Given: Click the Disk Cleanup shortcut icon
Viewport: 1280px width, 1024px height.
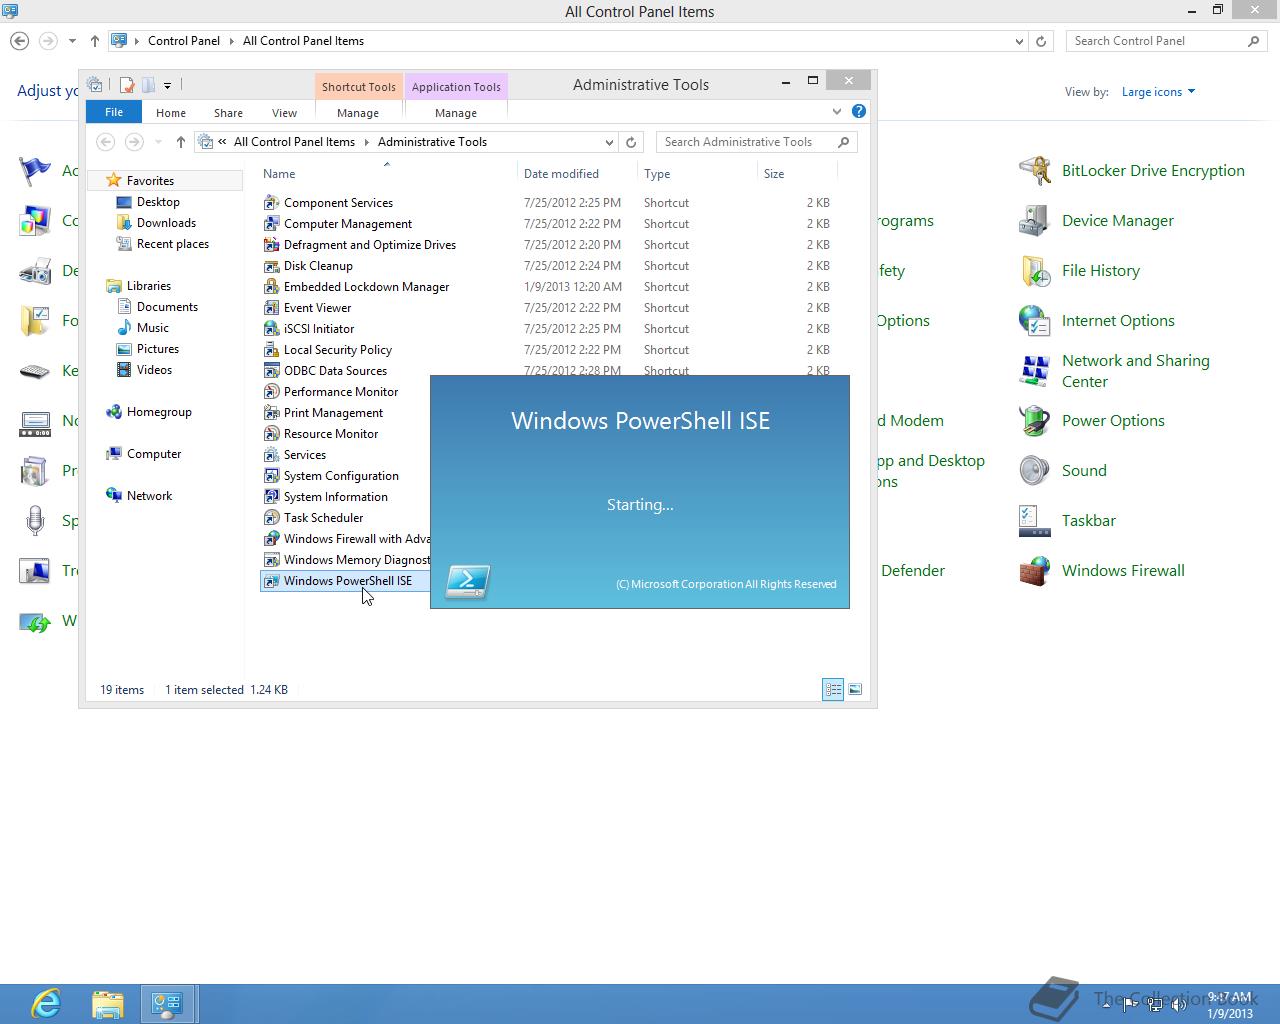Looking at the screenshot, I should click(271, 266).
